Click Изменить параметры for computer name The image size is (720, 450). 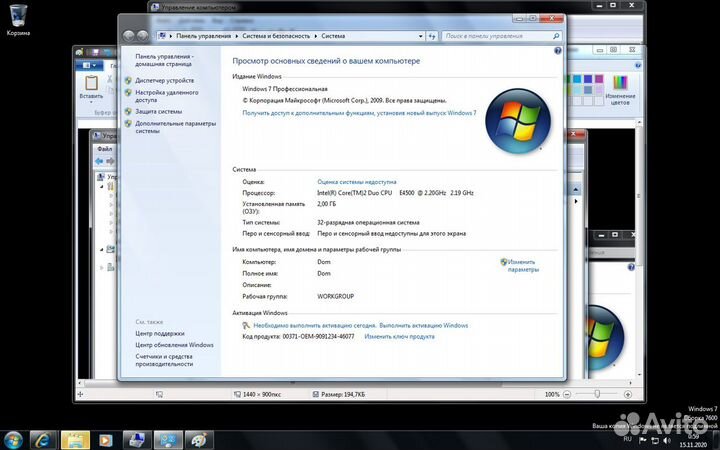pos(522,265)
